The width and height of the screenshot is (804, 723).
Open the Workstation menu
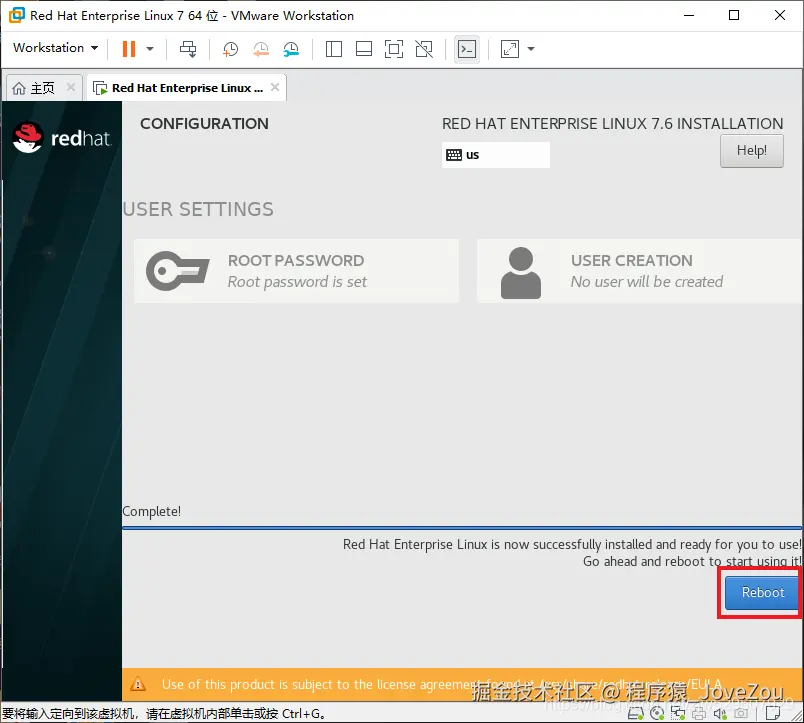click(55, 48)
